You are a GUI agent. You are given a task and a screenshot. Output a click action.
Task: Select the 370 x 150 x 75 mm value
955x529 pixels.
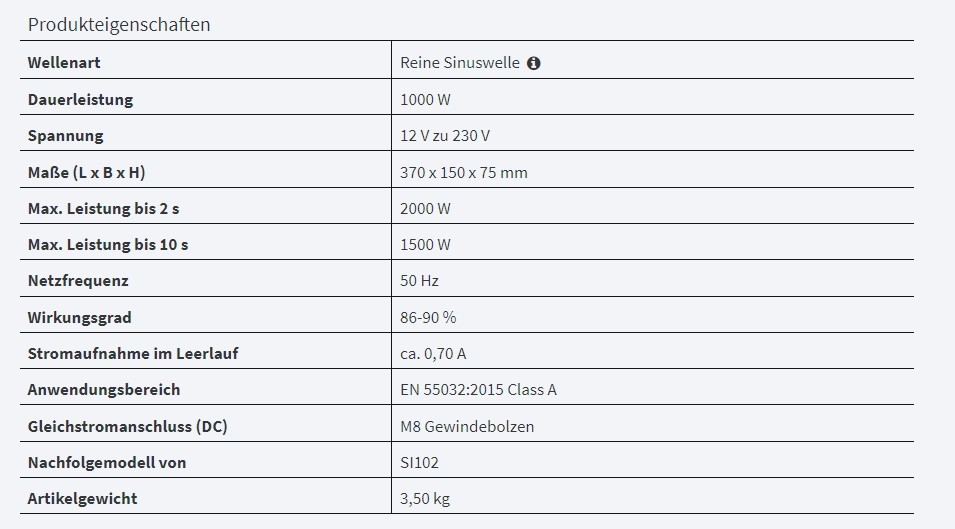click(x=463, y=172)
